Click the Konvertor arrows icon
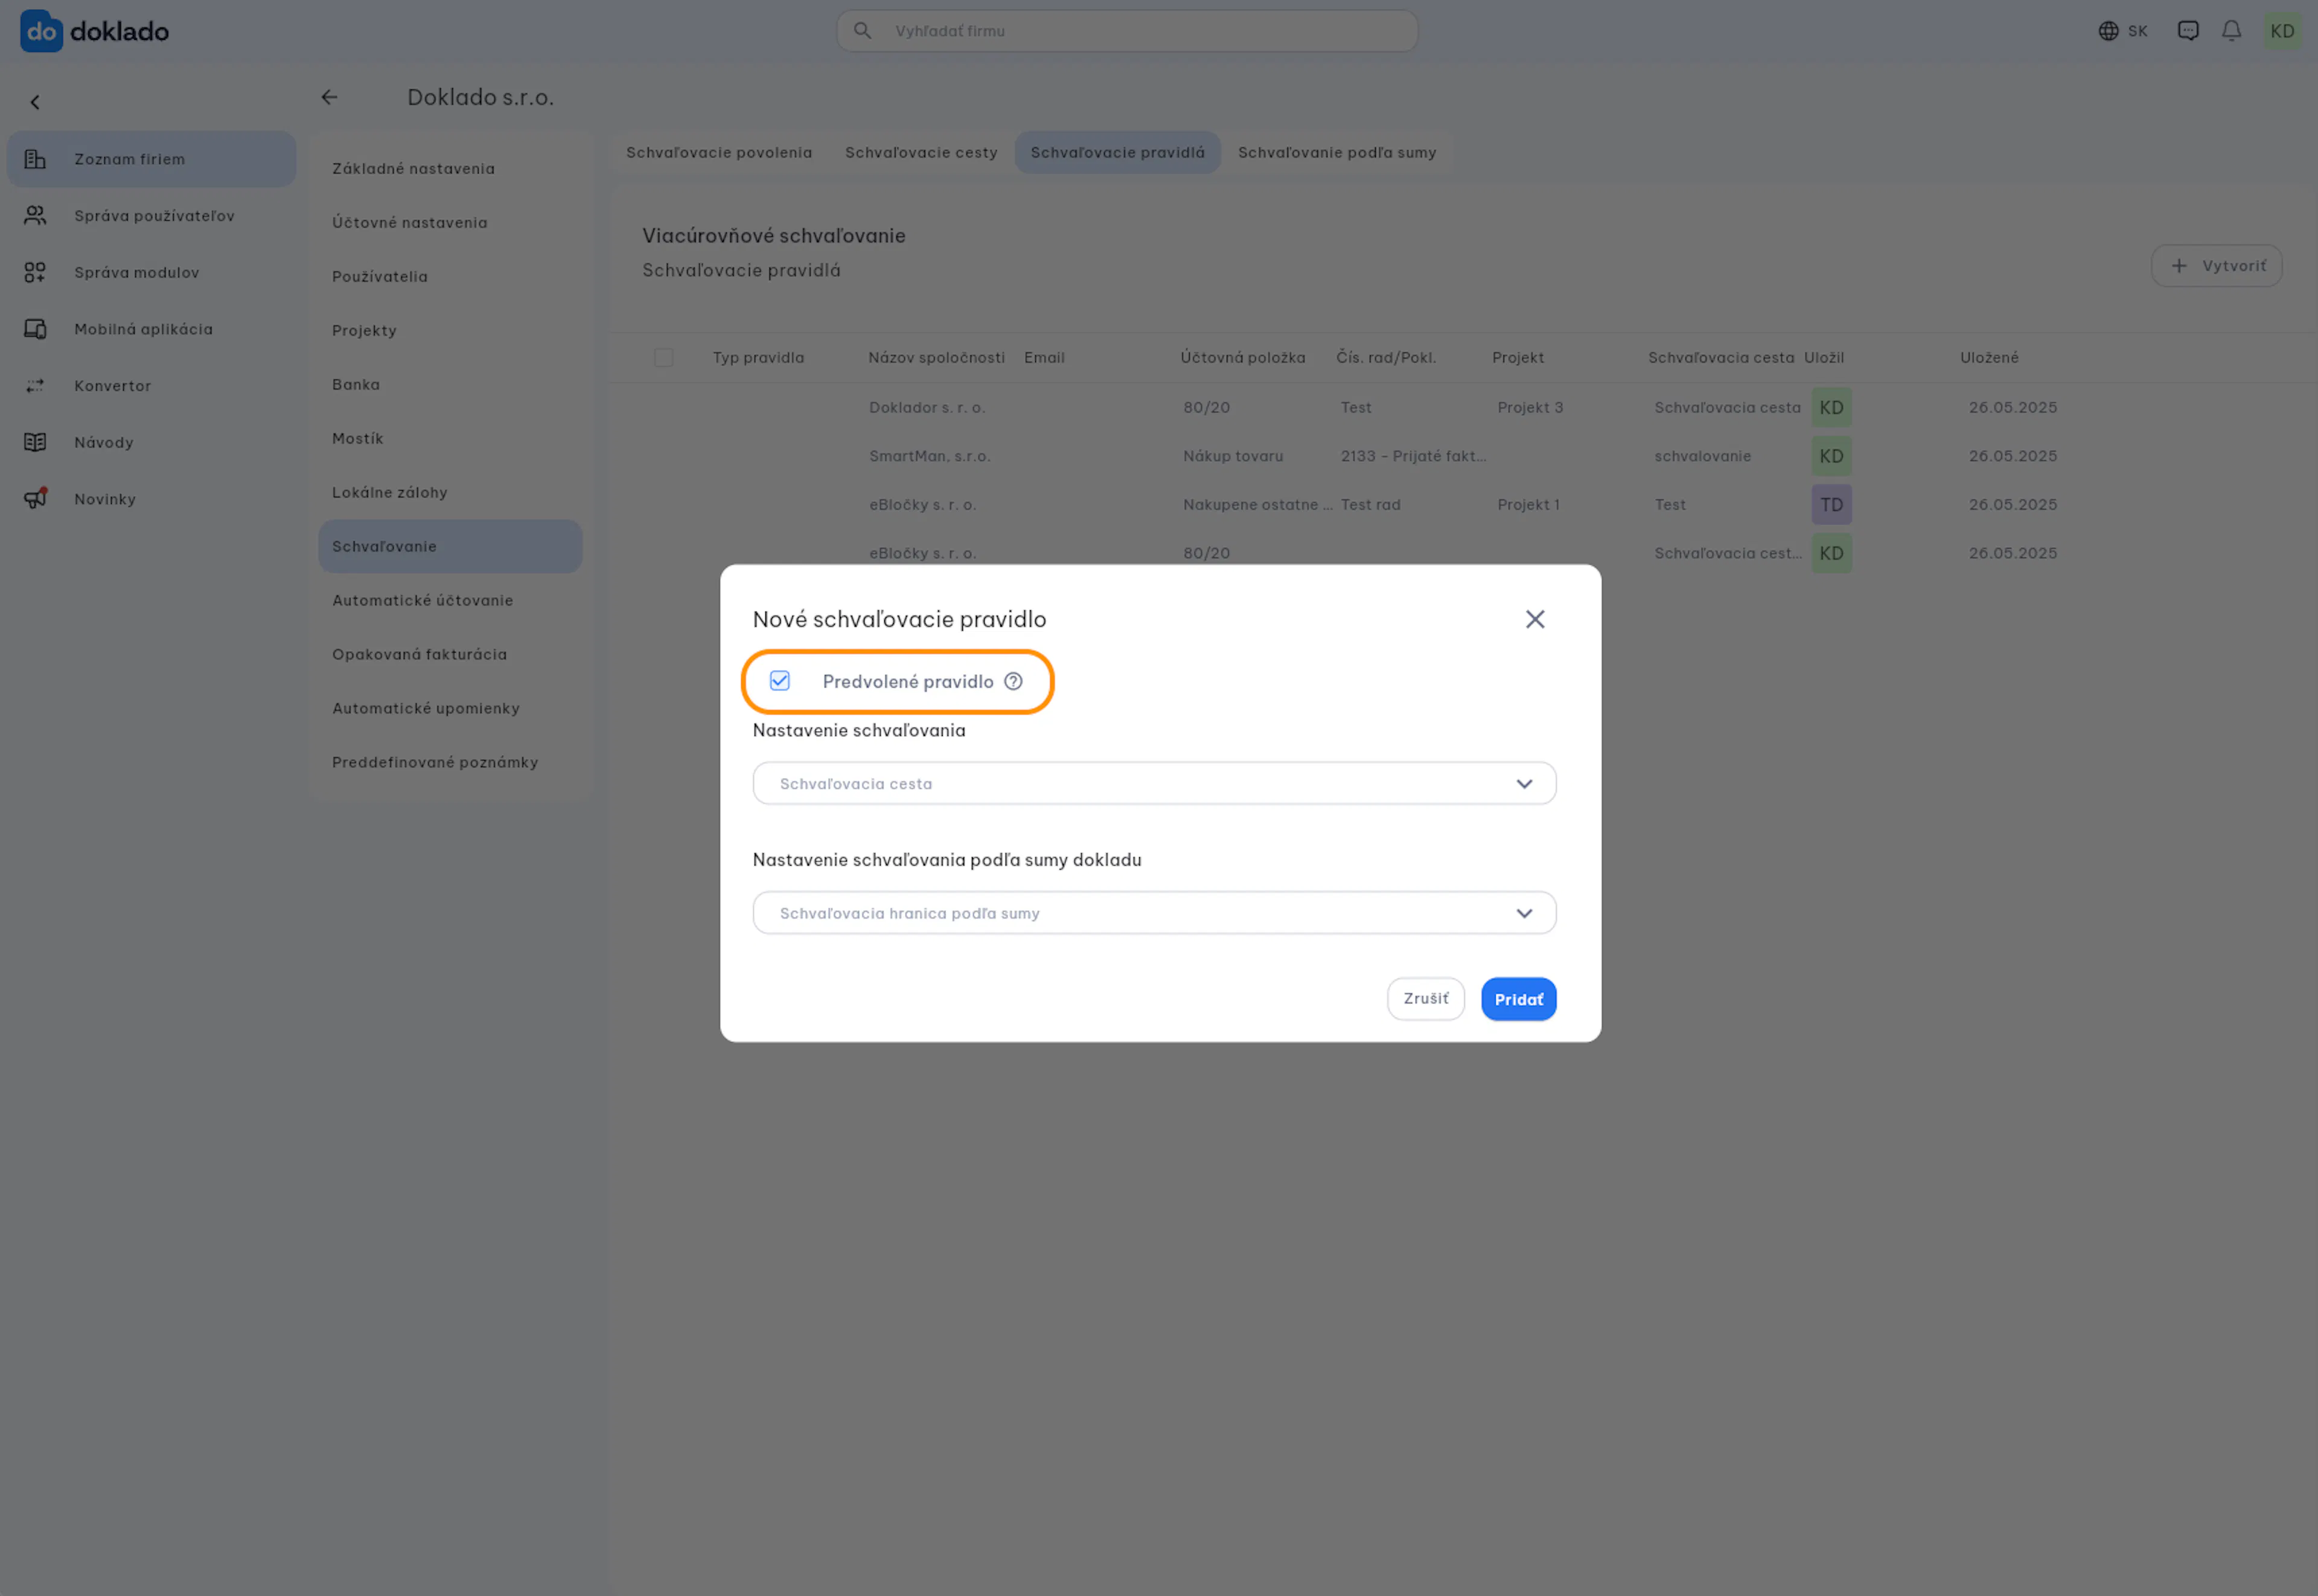Image resolution: width=2318 pixels, height=1596 pixels. 35,385
